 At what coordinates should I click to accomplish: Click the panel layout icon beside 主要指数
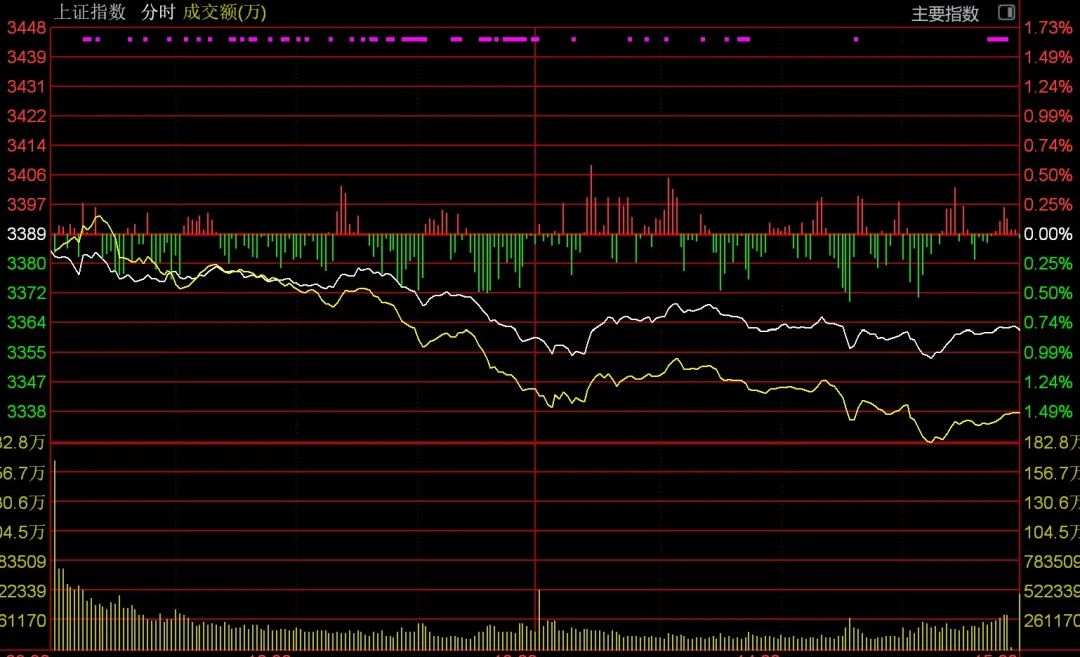click(x=1006, y=13)
